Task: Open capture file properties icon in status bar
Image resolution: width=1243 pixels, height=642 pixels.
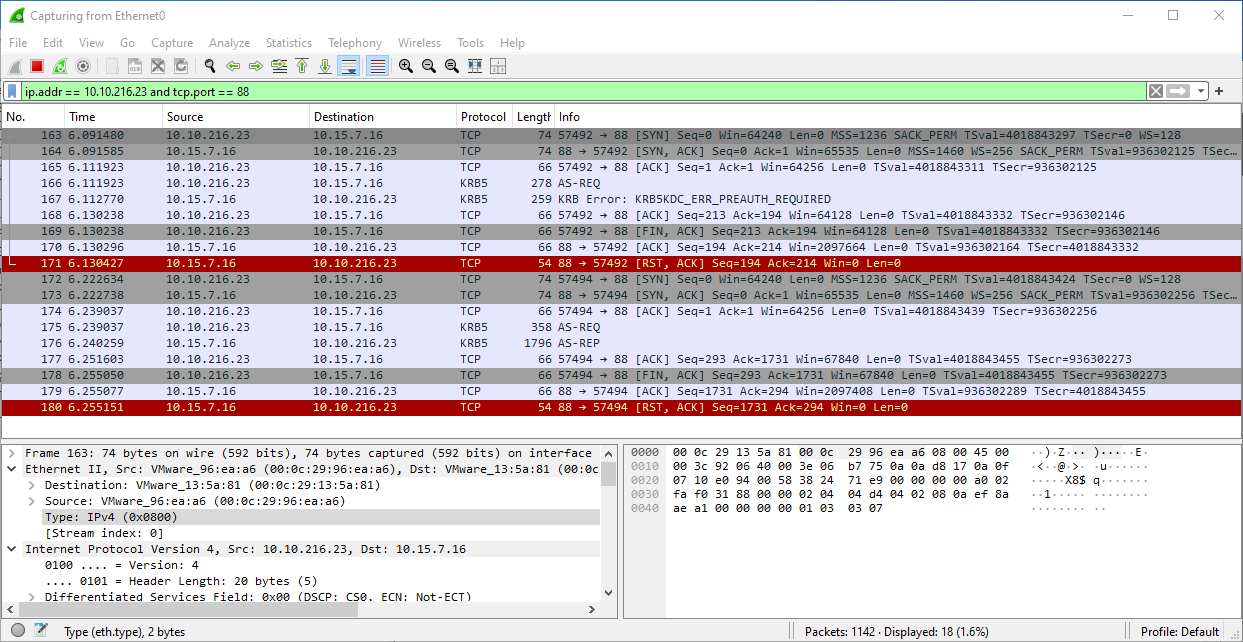Action: (x=41, y=631)
